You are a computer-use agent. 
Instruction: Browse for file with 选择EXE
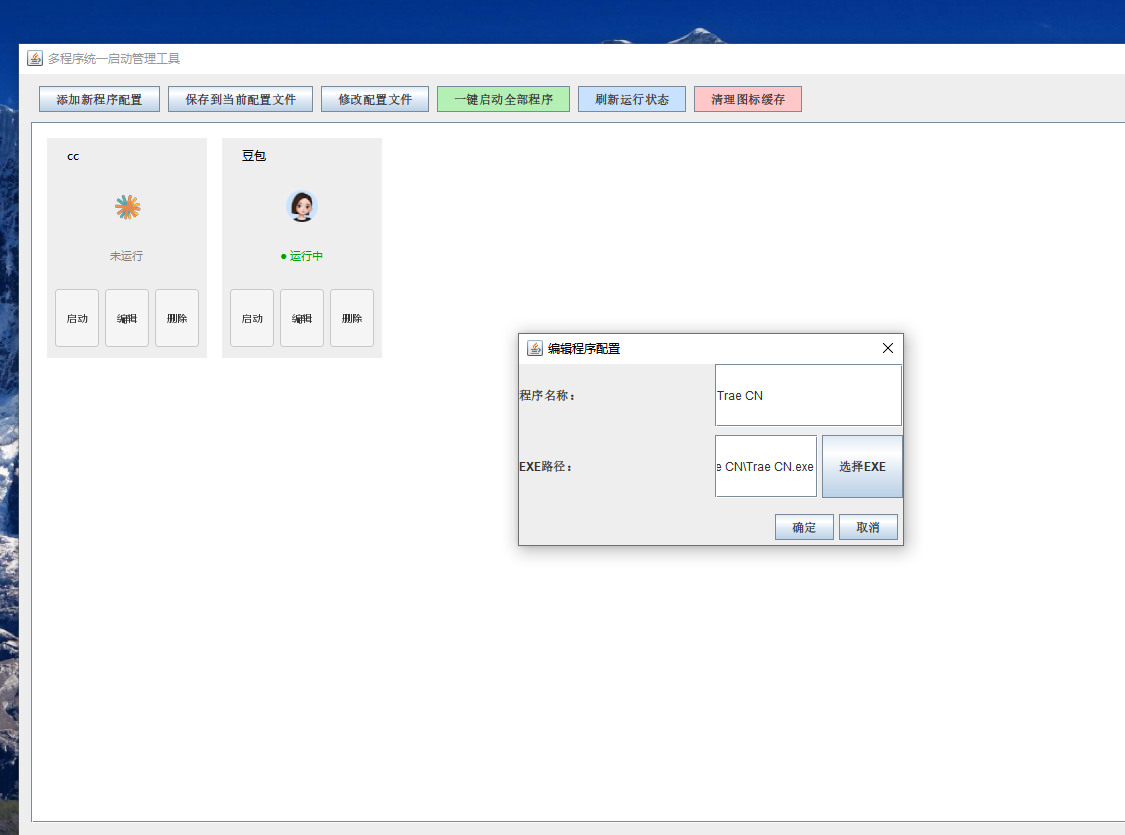862,466
